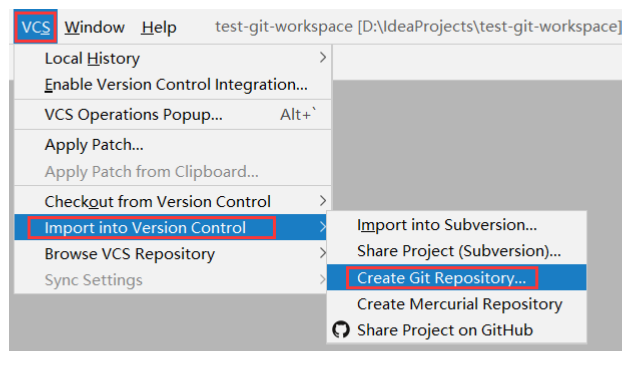Expand the Sync Settings submenu arrow
Screen dimensions: 624x366
pyautogui.click(x=323, y=279)
